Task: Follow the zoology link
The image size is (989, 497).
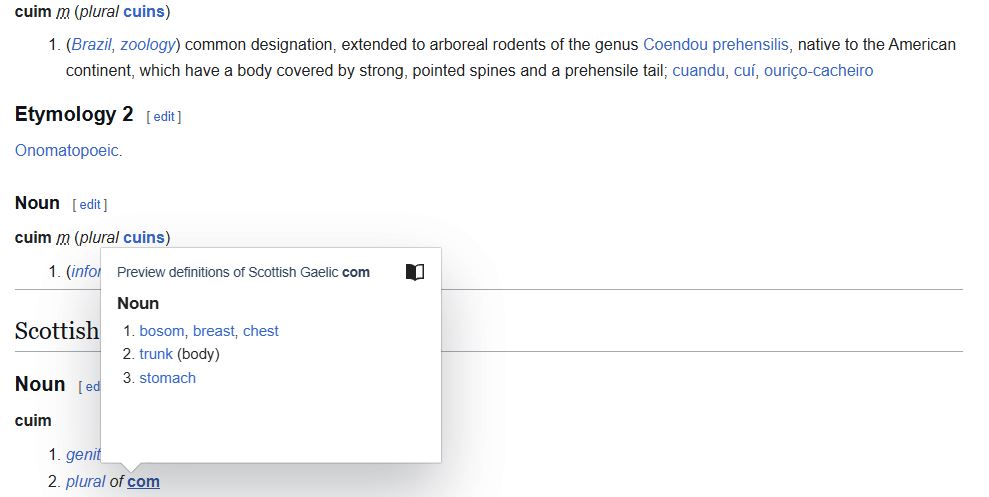Action: tap(148, 45)
